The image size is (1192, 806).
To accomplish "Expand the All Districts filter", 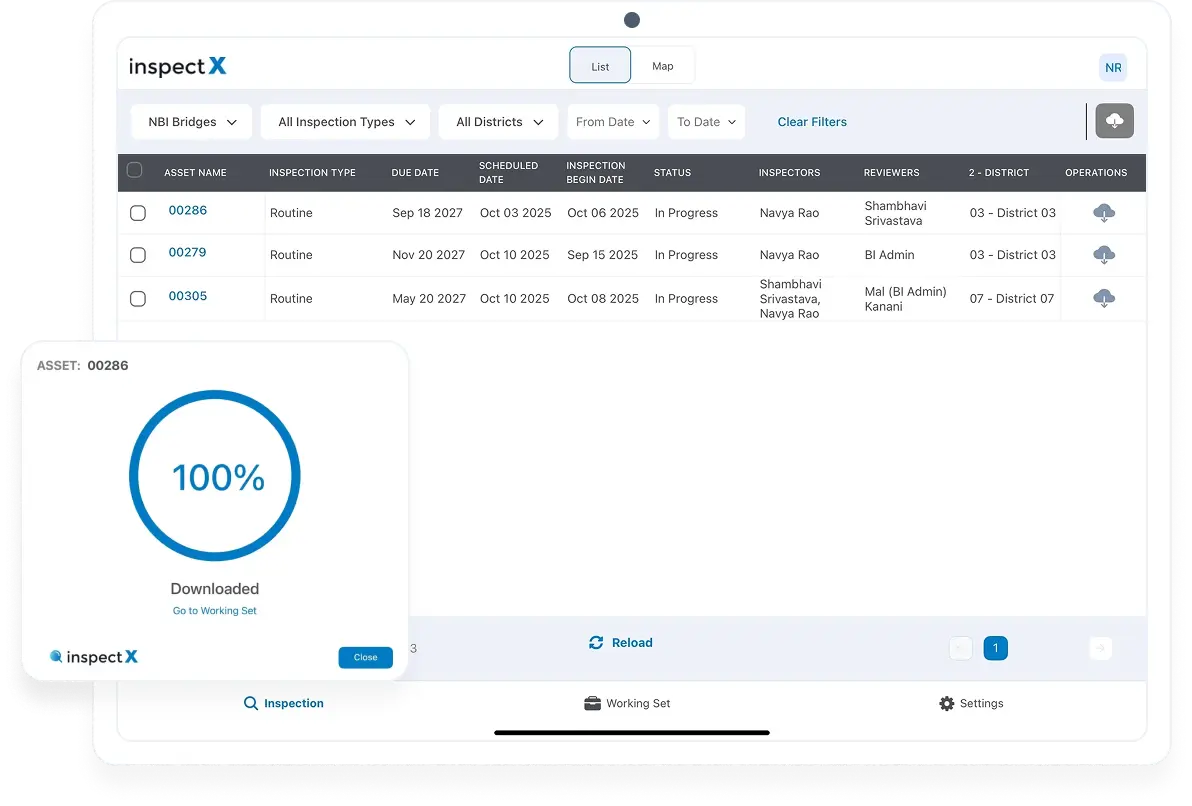I will pos(498,121).
